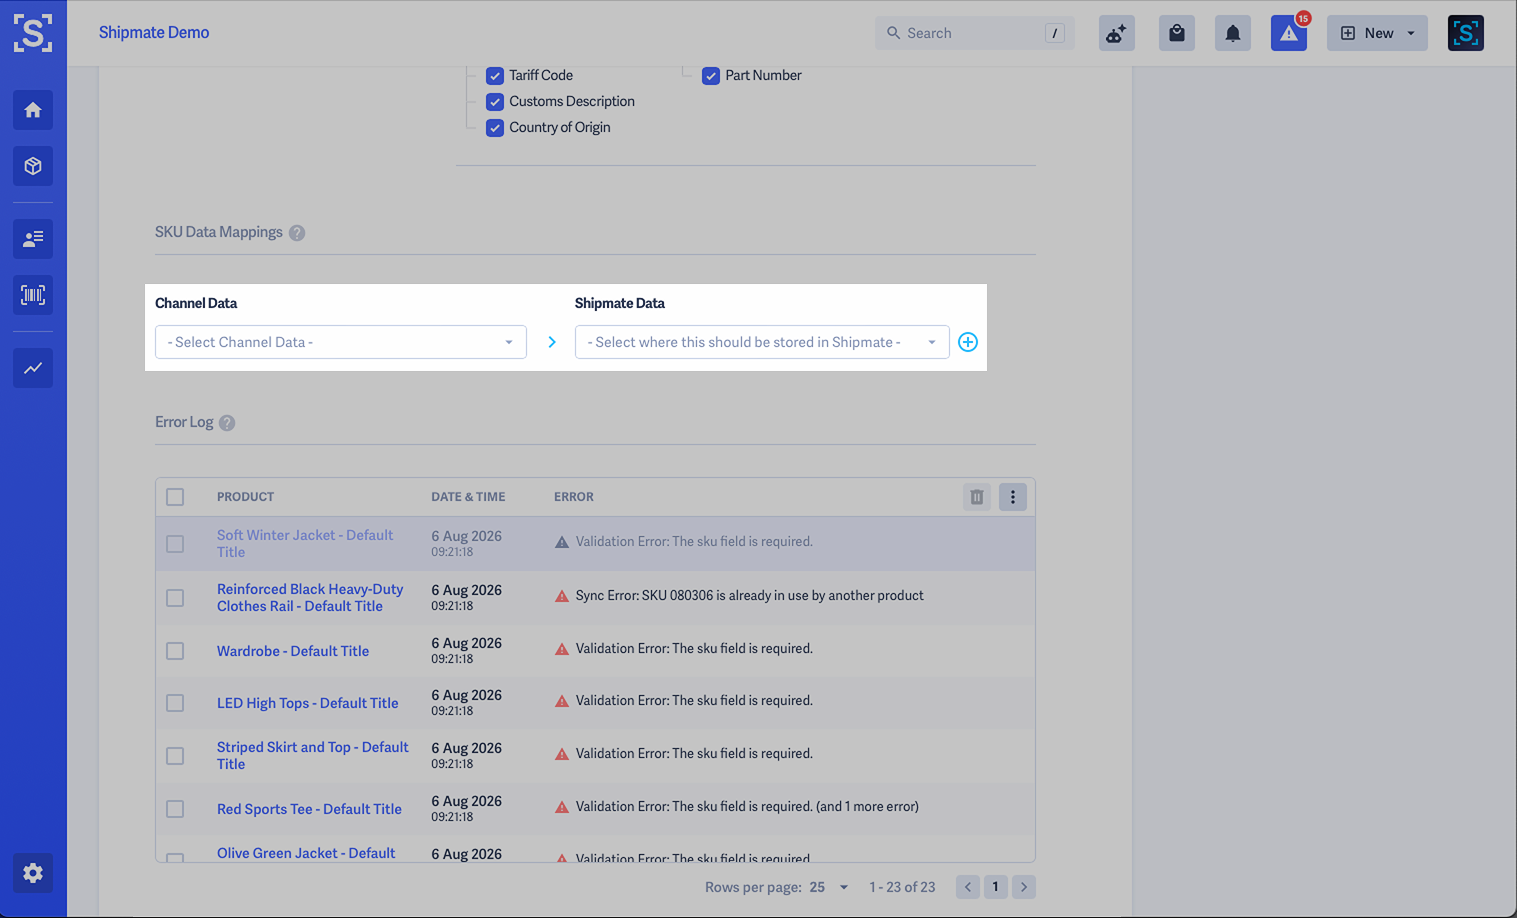1517x918 pixels.
Task: Click the DATE & TIME column header
Action: [x=468, y=497]
